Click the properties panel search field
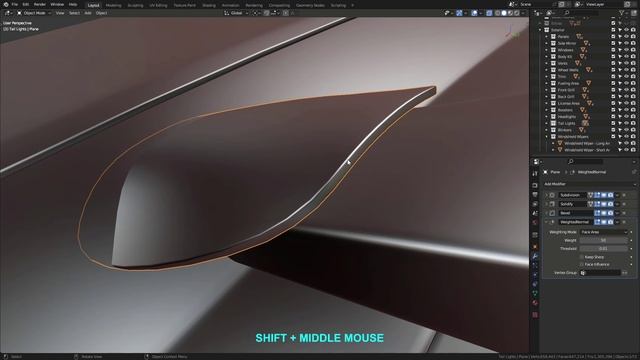Image resolution: width=640 pixels, height=360 pixels. [x=586, y=162]
